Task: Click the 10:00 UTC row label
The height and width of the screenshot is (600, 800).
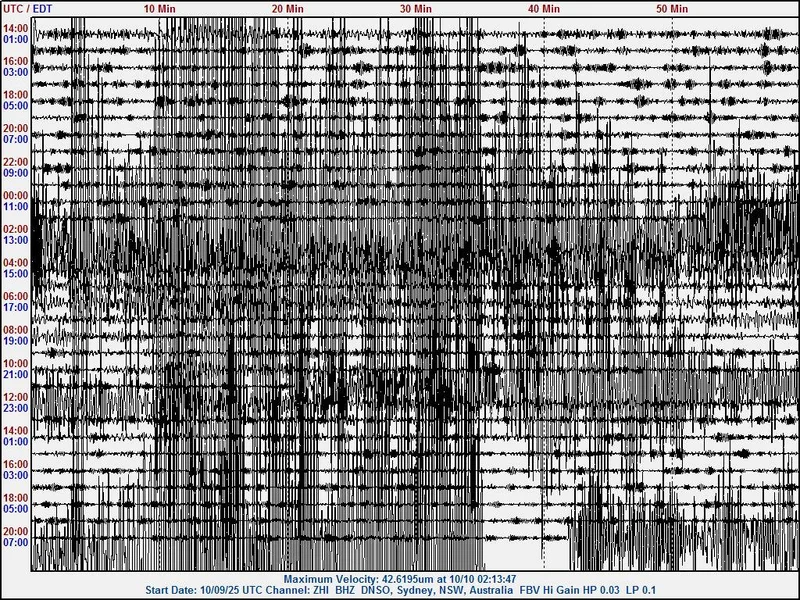Action: (16, 364)
